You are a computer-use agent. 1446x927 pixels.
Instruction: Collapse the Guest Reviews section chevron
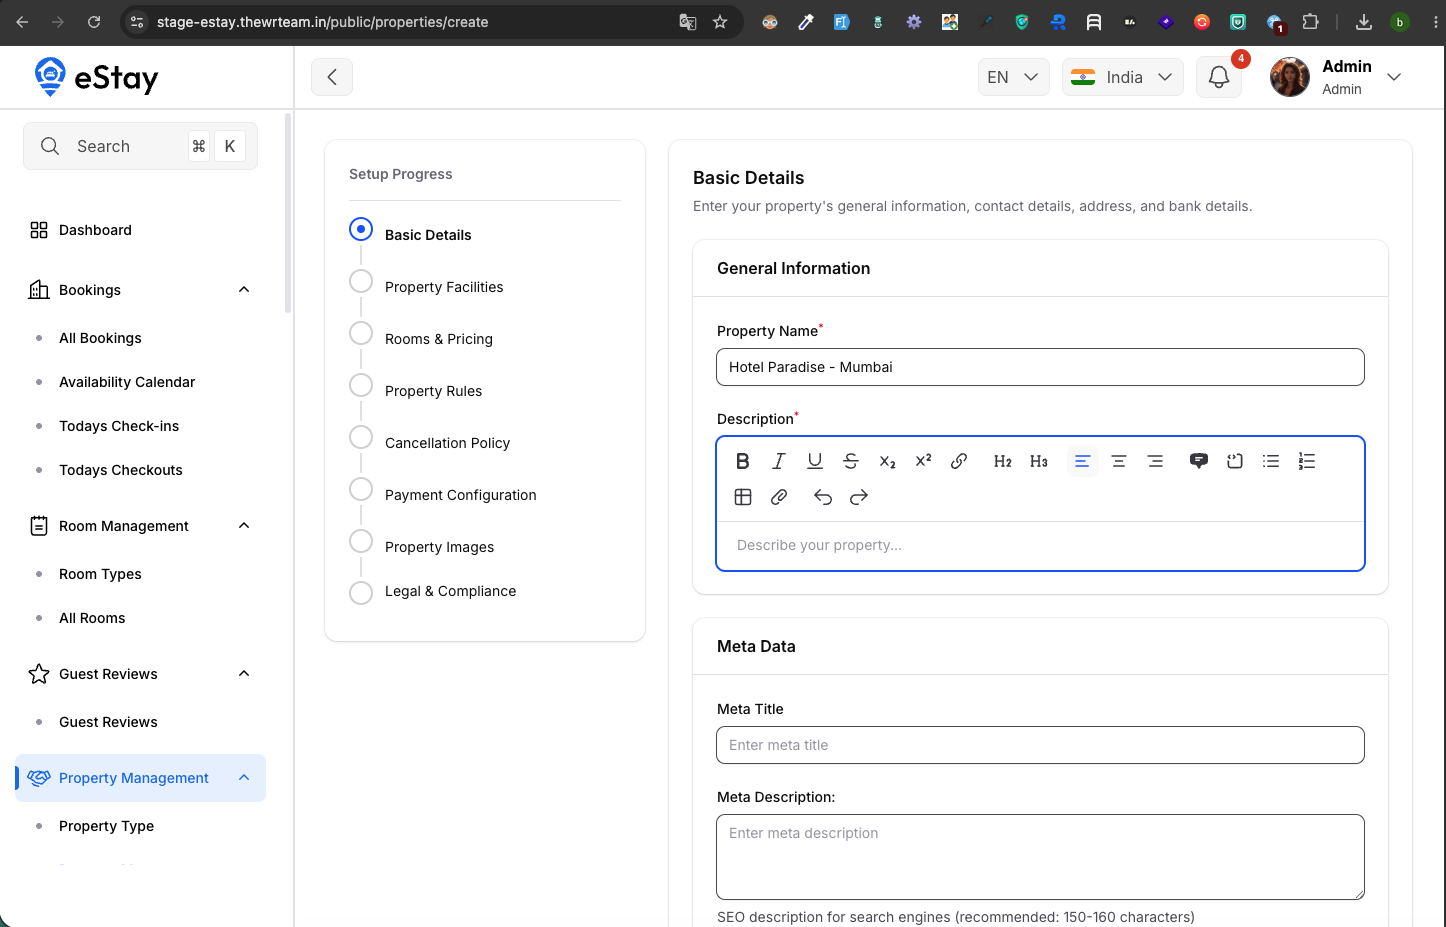(x=244, y=674)
